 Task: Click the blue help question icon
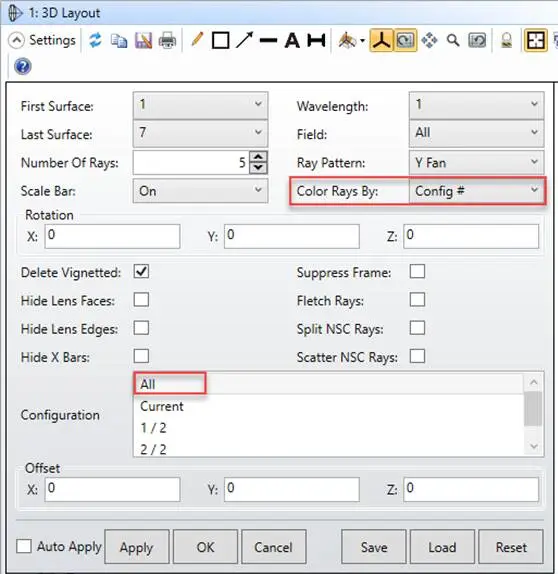coord(23,67)
